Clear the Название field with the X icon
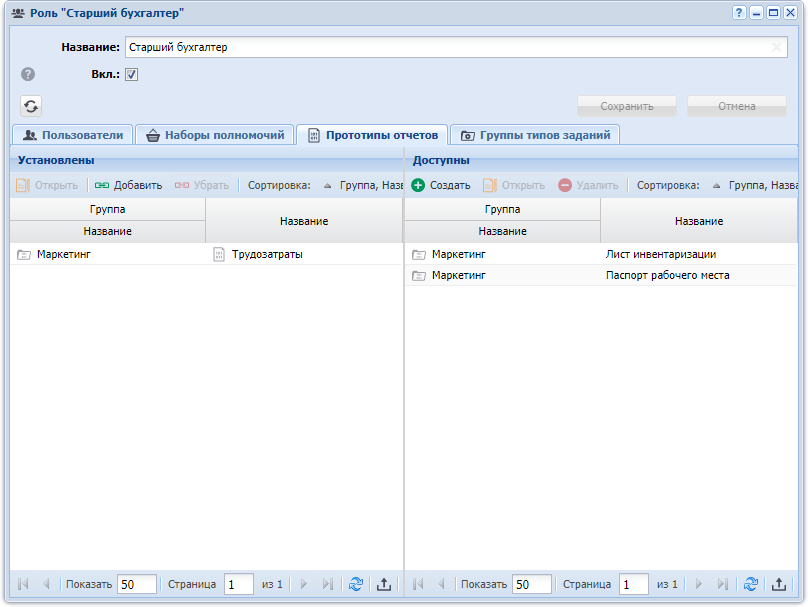808x607 pixels. click(x=776, y=47)
